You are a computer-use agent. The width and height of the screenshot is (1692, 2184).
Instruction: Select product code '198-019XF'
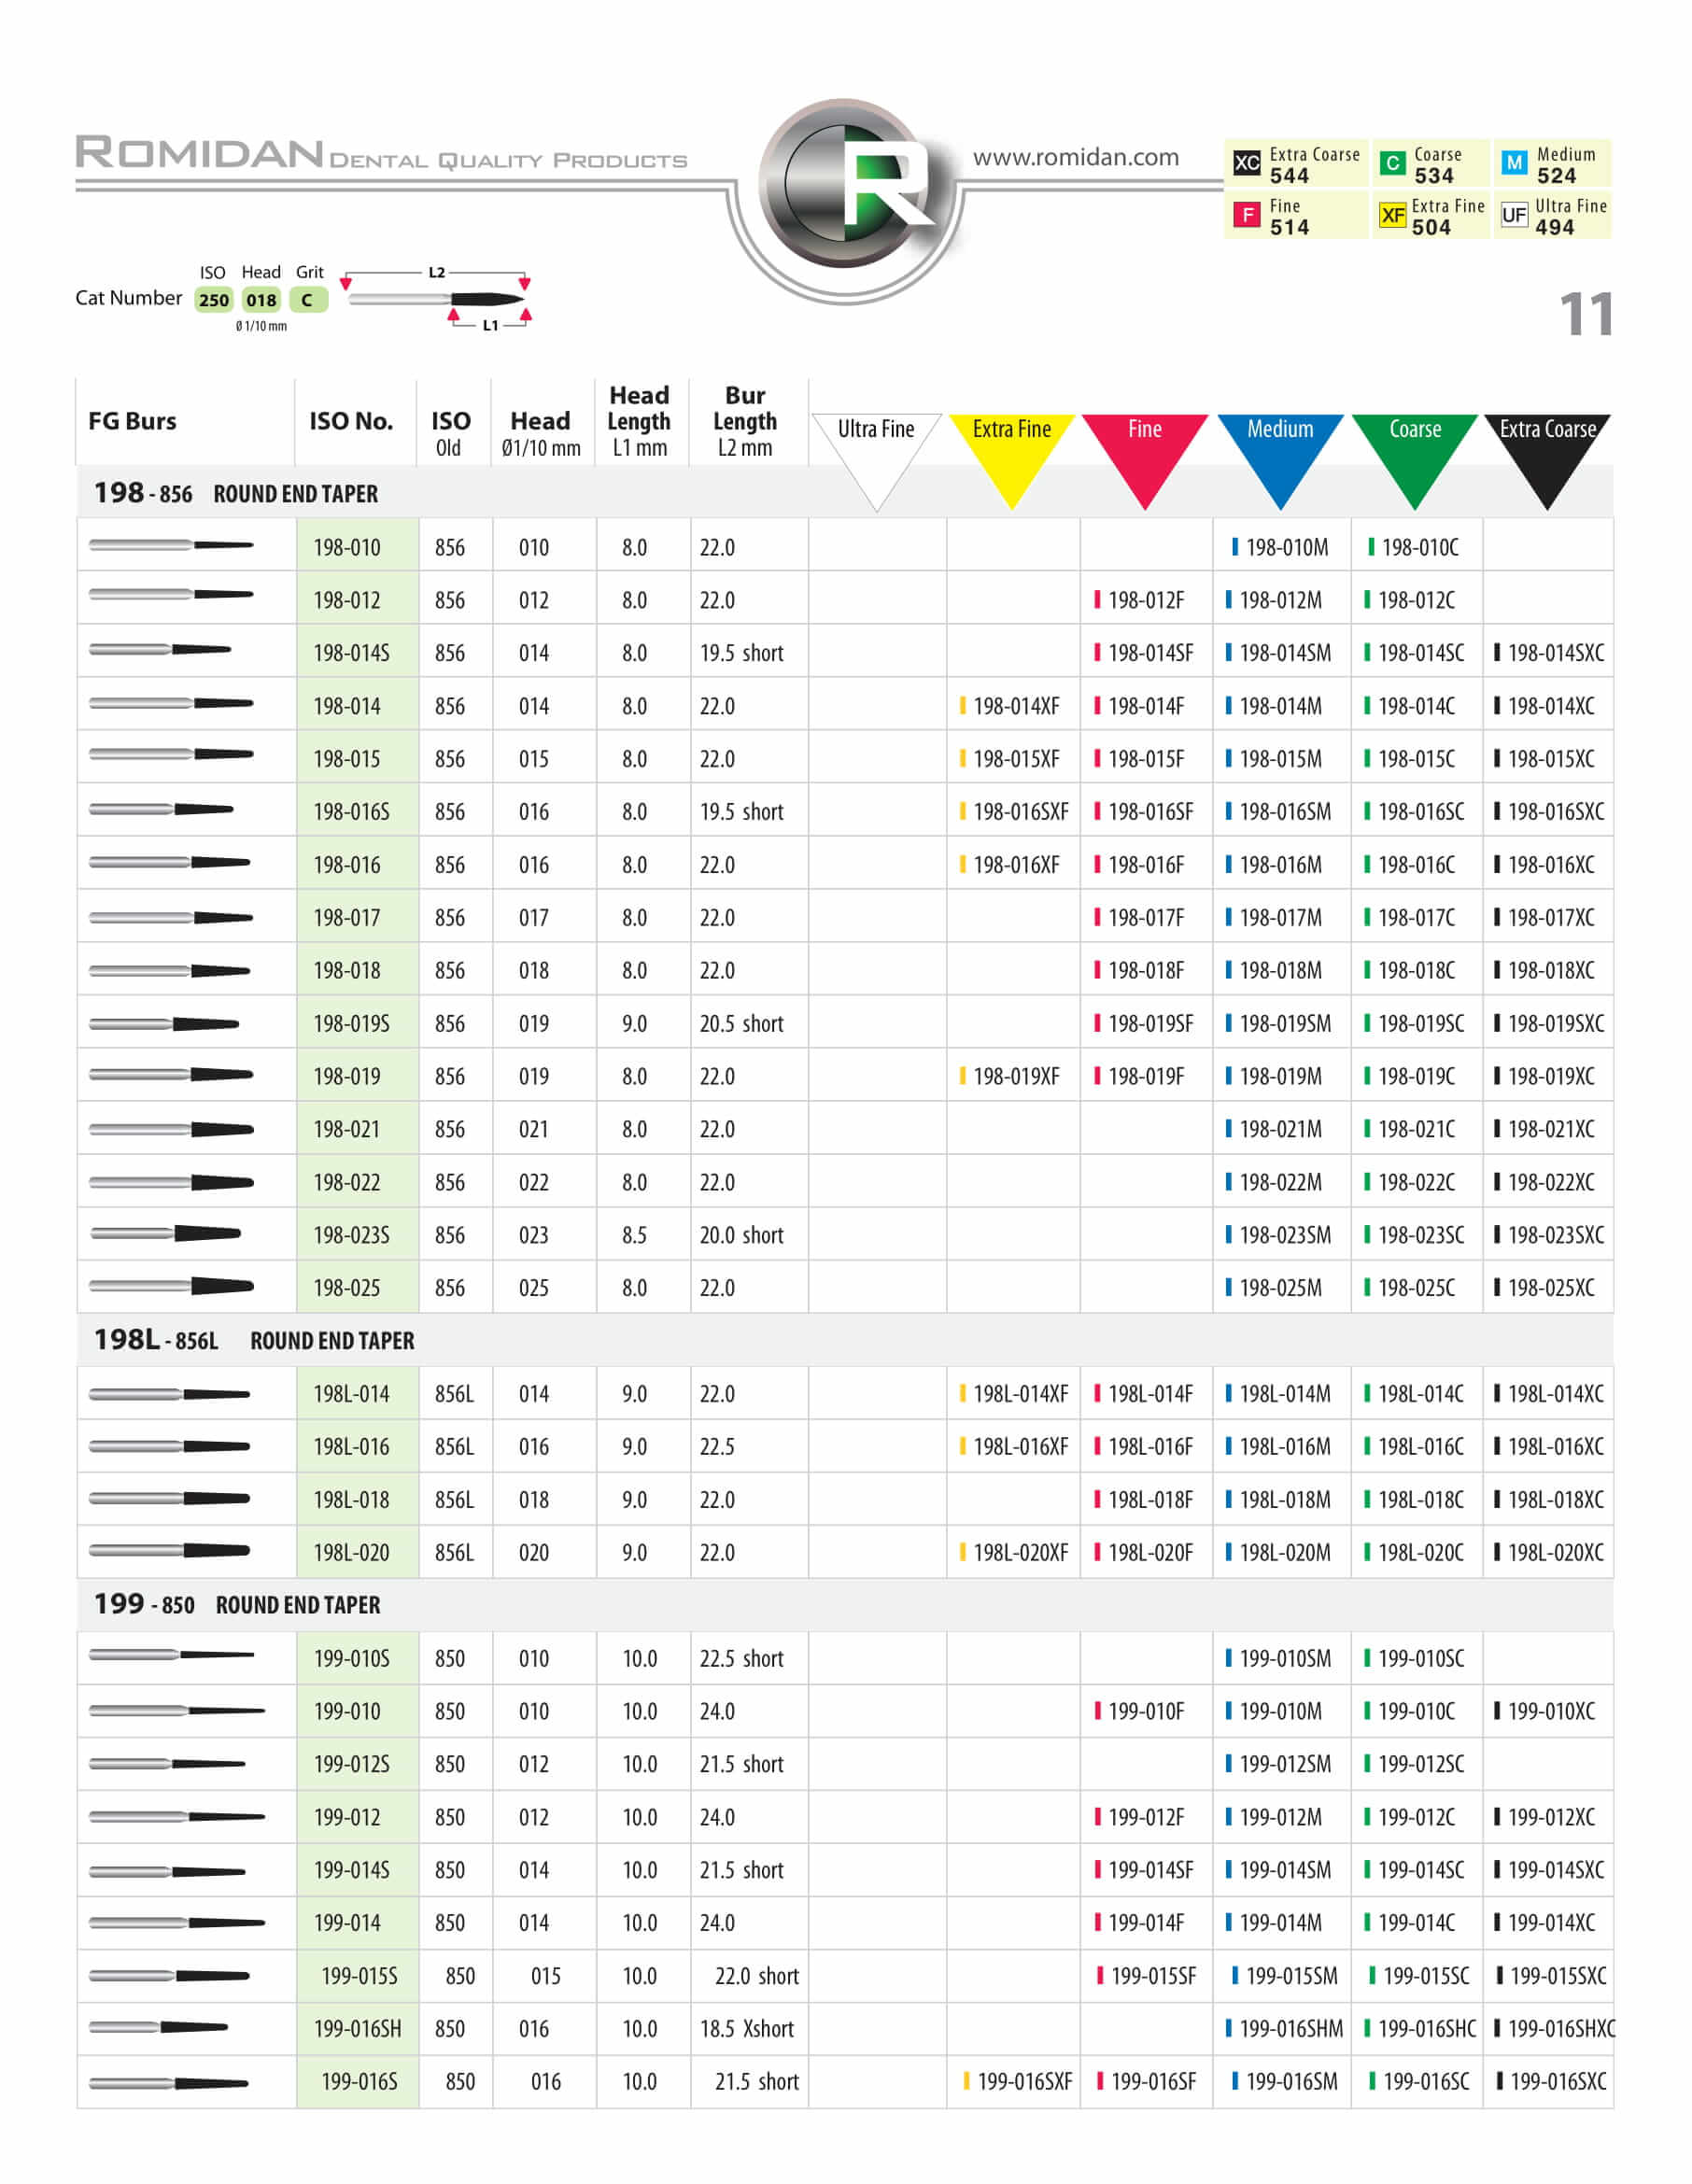pos(1009,1077)
